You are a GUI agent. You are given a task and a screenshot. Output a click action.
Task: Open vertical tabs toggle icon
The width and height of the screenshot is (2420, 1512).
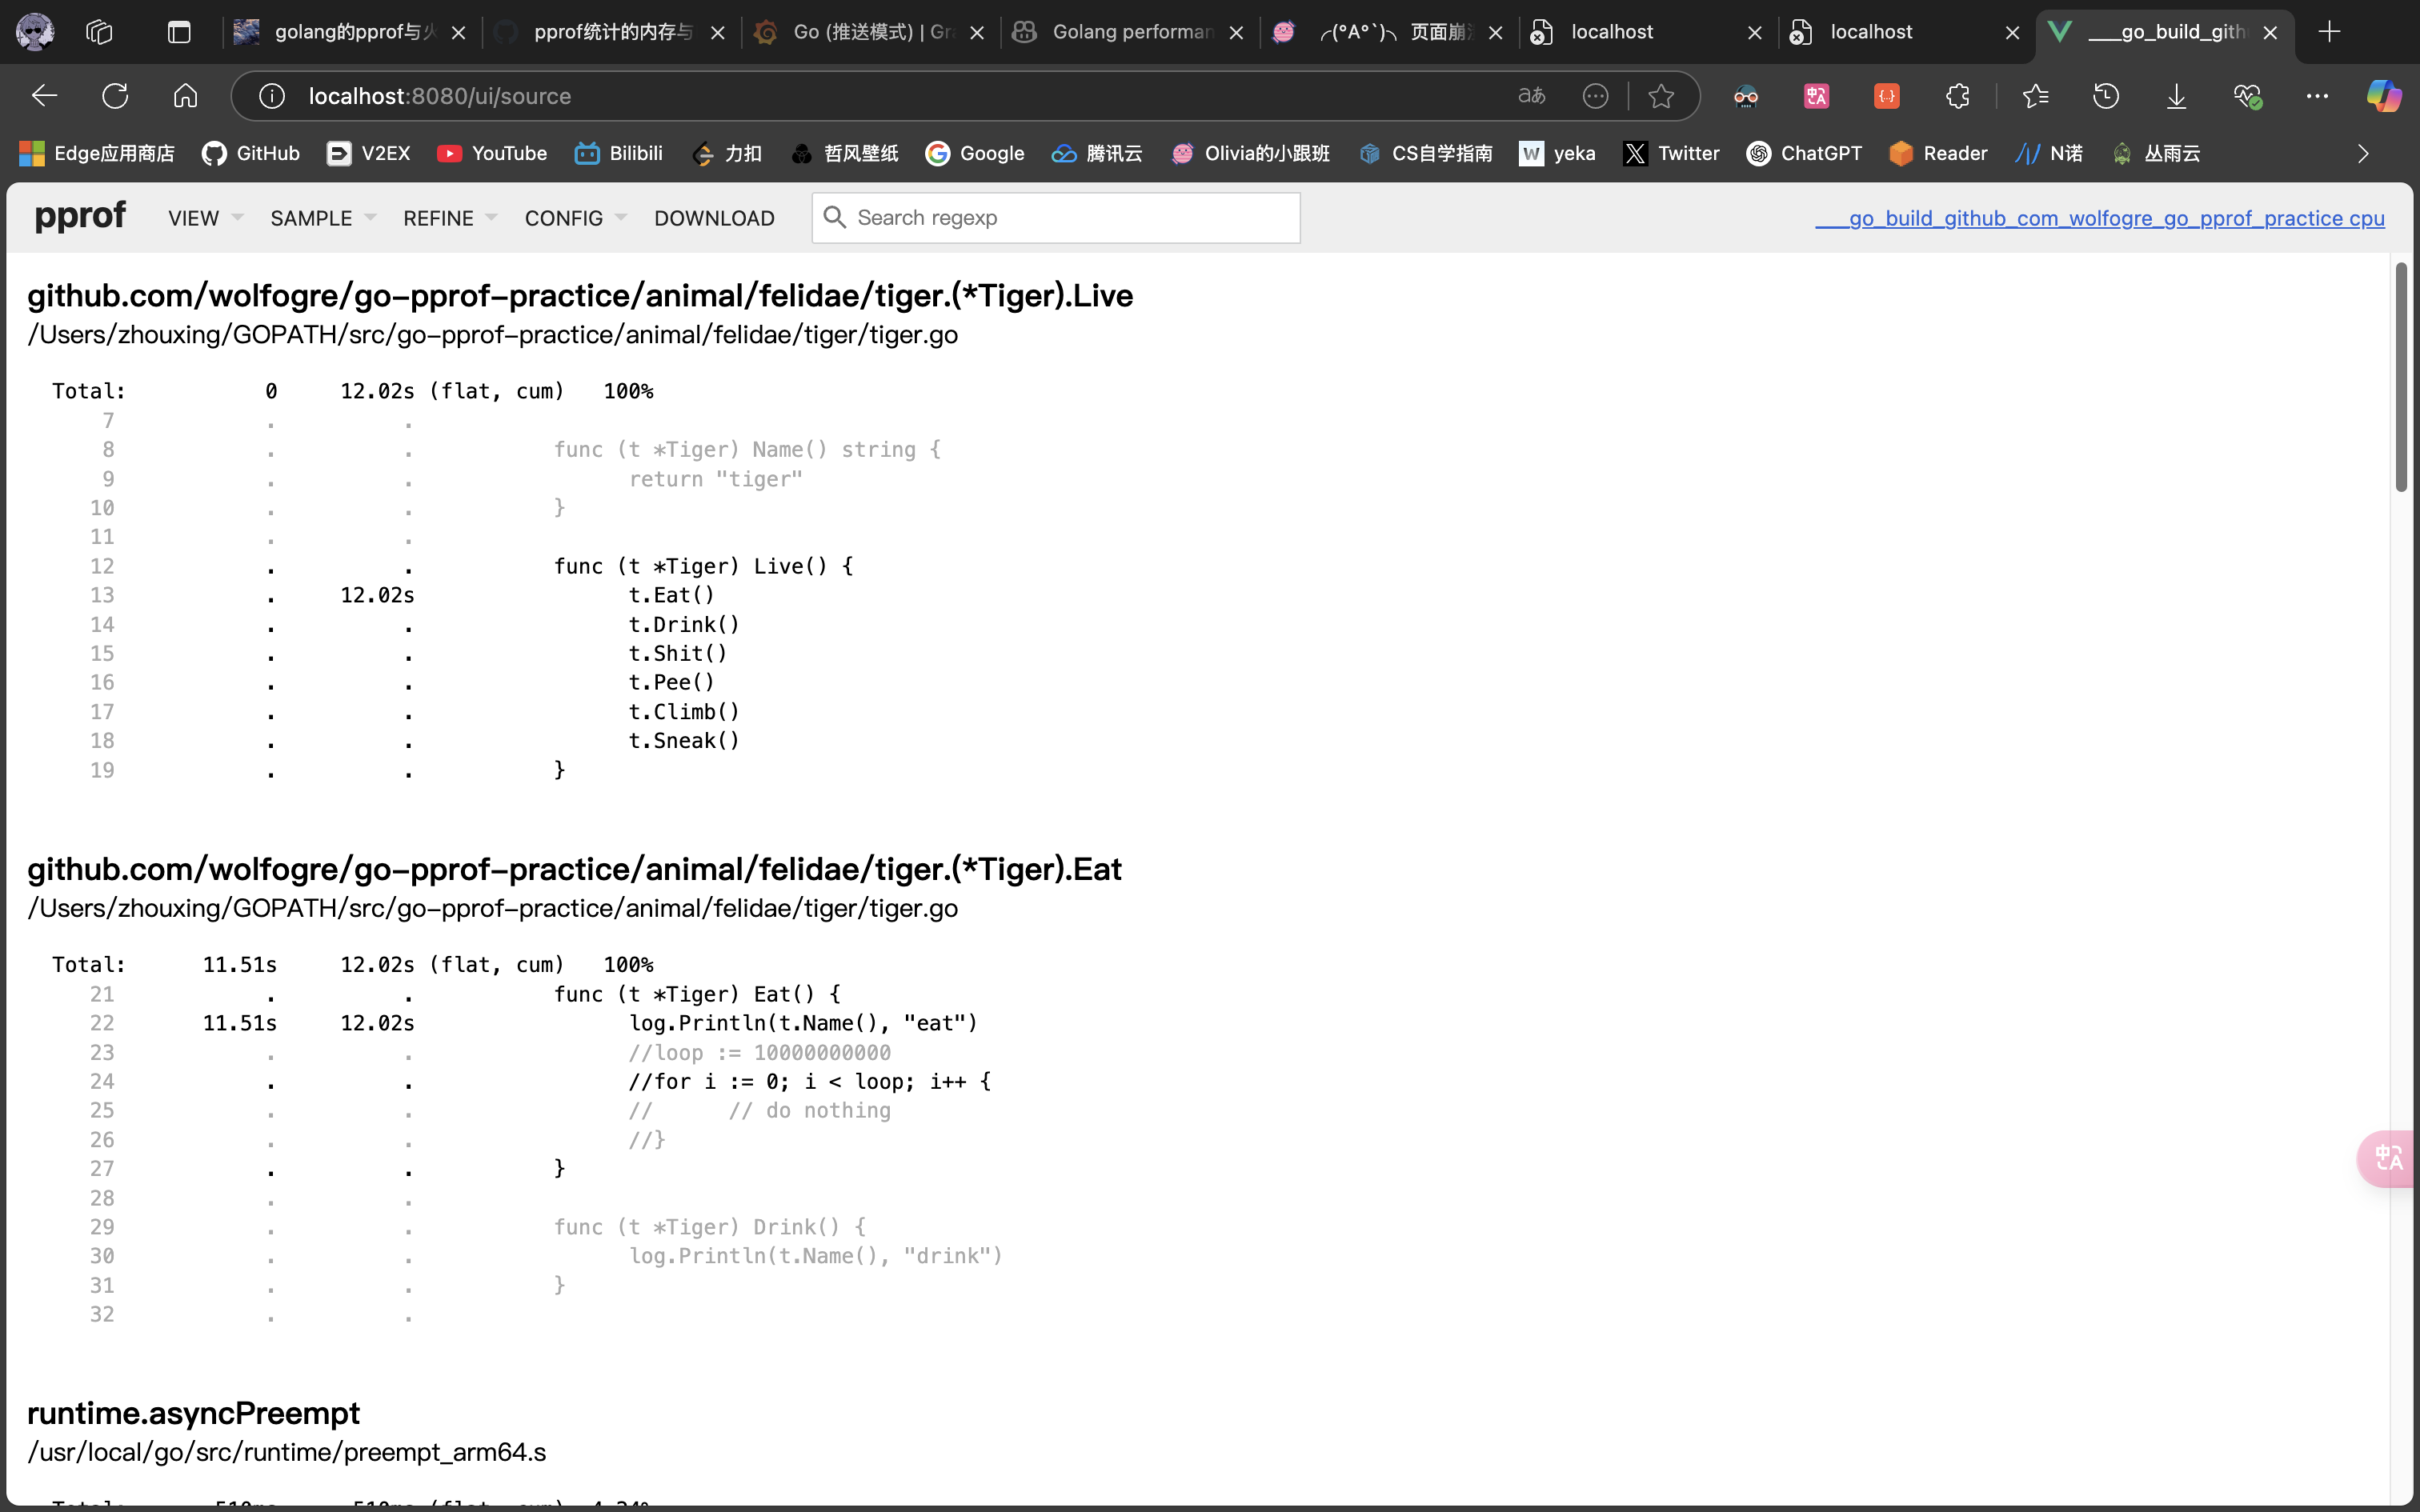(179, 32)
